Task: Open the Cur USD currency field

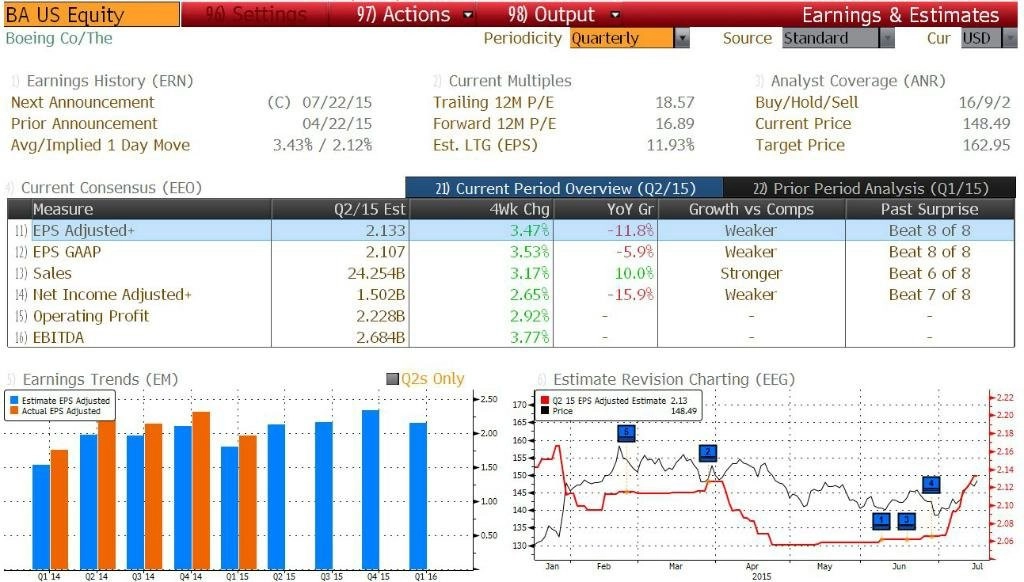Action: pos(981,39)
